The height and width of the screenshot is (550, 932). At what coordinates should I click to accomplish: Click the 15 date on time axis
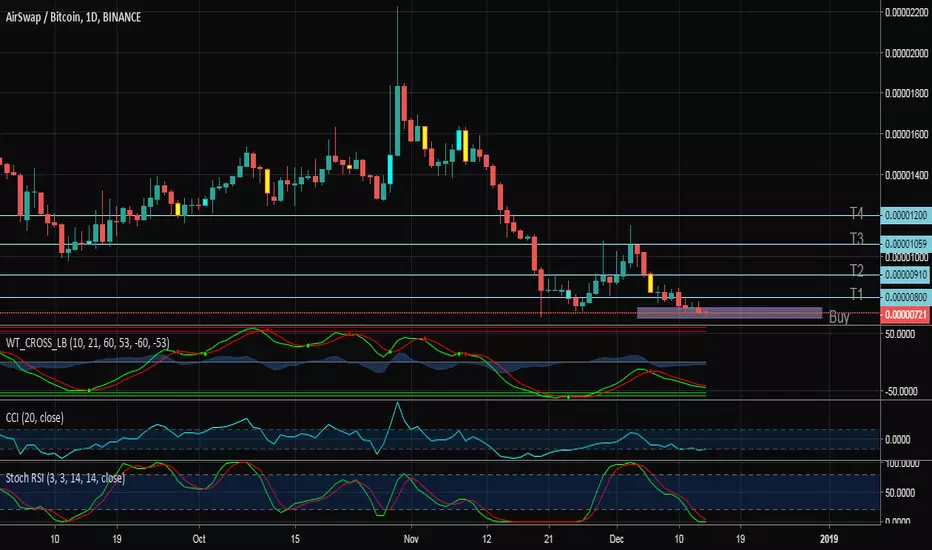(x=295, y=539)
